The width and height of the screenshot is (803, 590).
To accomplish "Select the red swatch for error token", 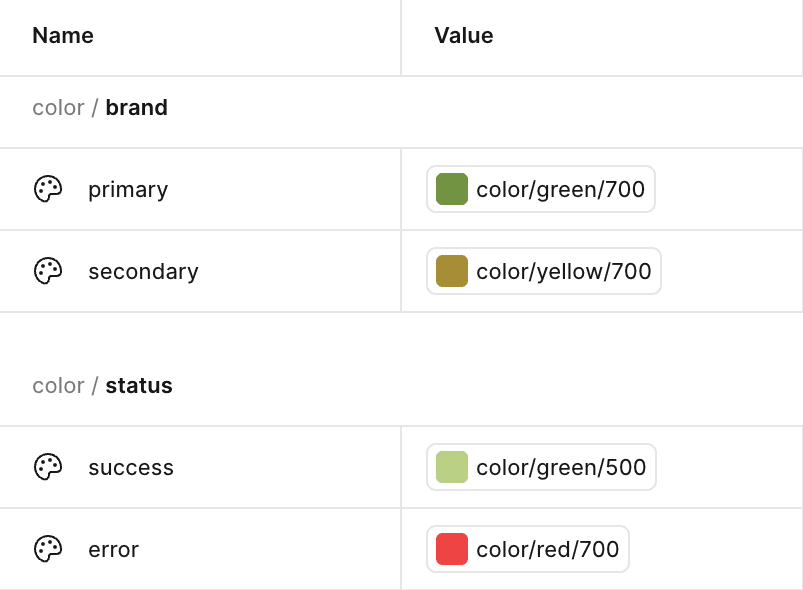I will [451, 549].
